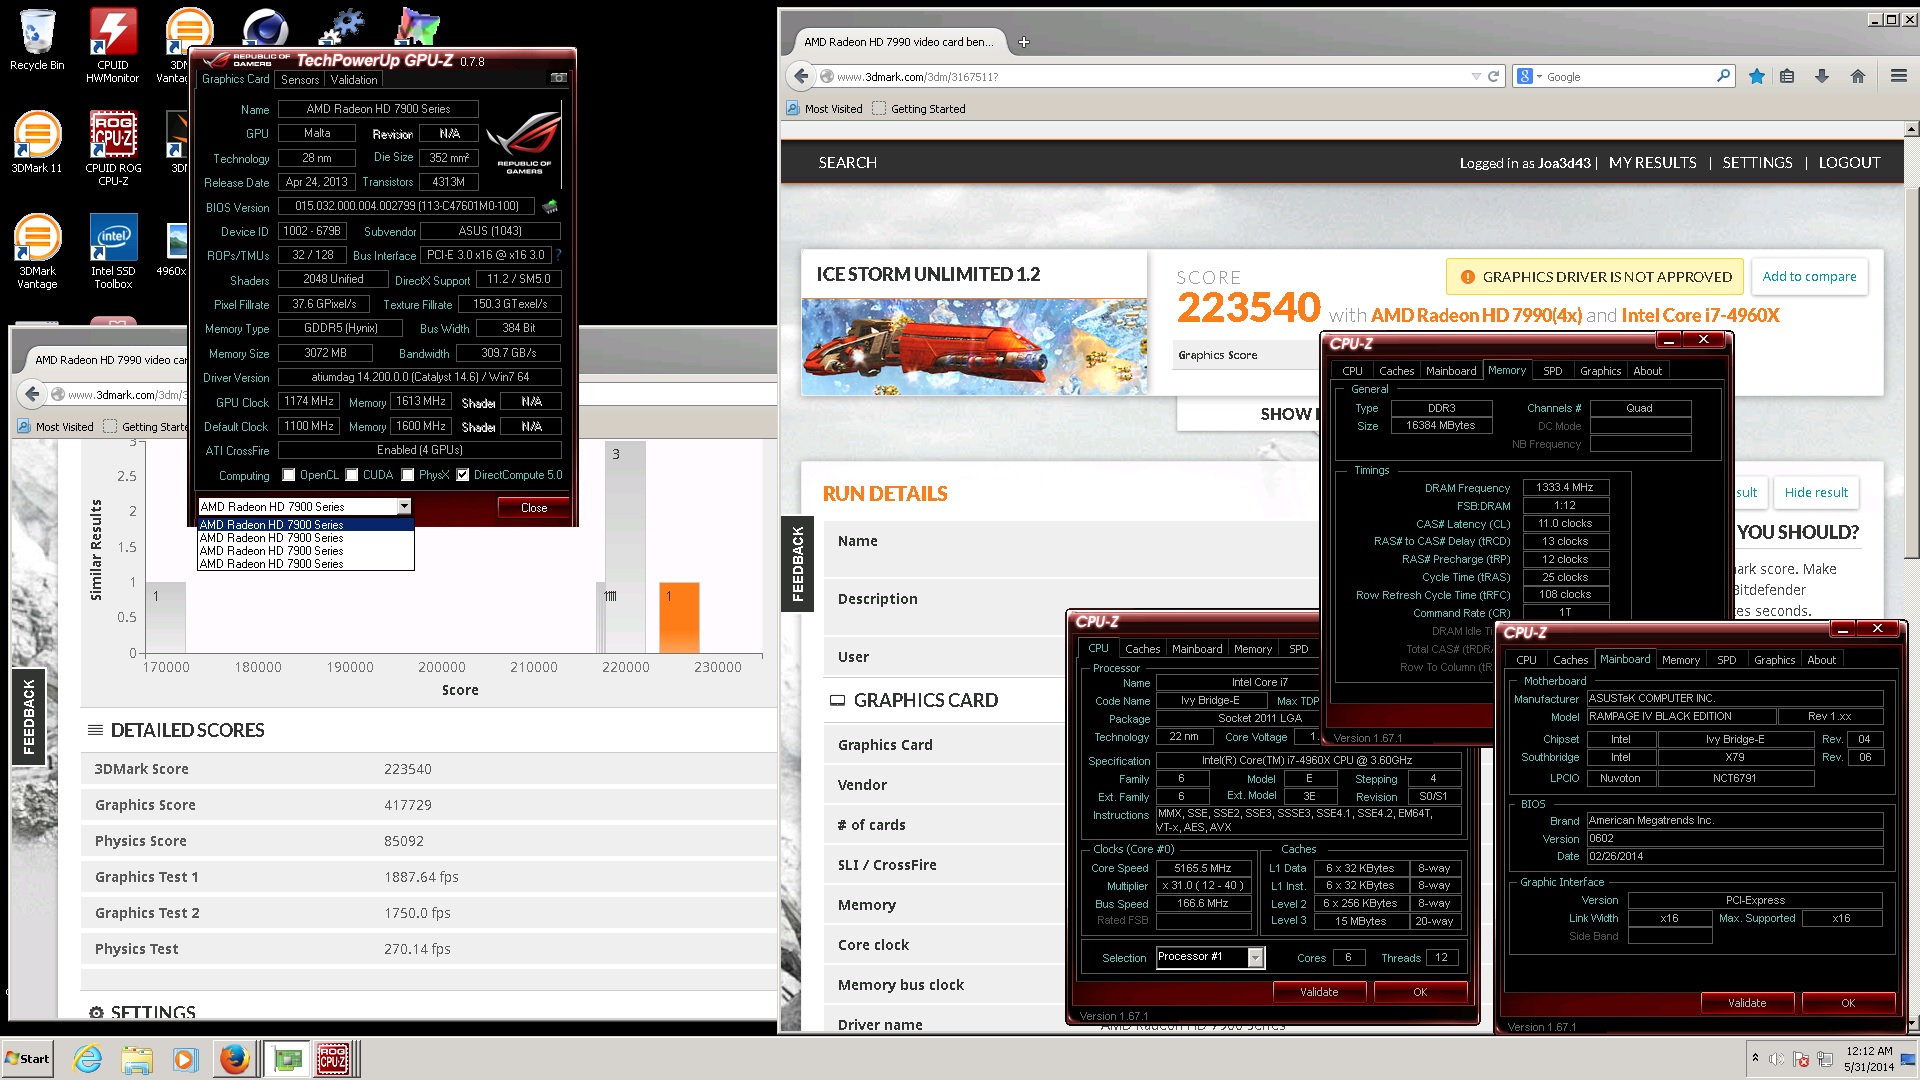Click GPU-Z screenshot camera icon
The height and width of the screenshot is (1080, 1920).
[559, 78]
